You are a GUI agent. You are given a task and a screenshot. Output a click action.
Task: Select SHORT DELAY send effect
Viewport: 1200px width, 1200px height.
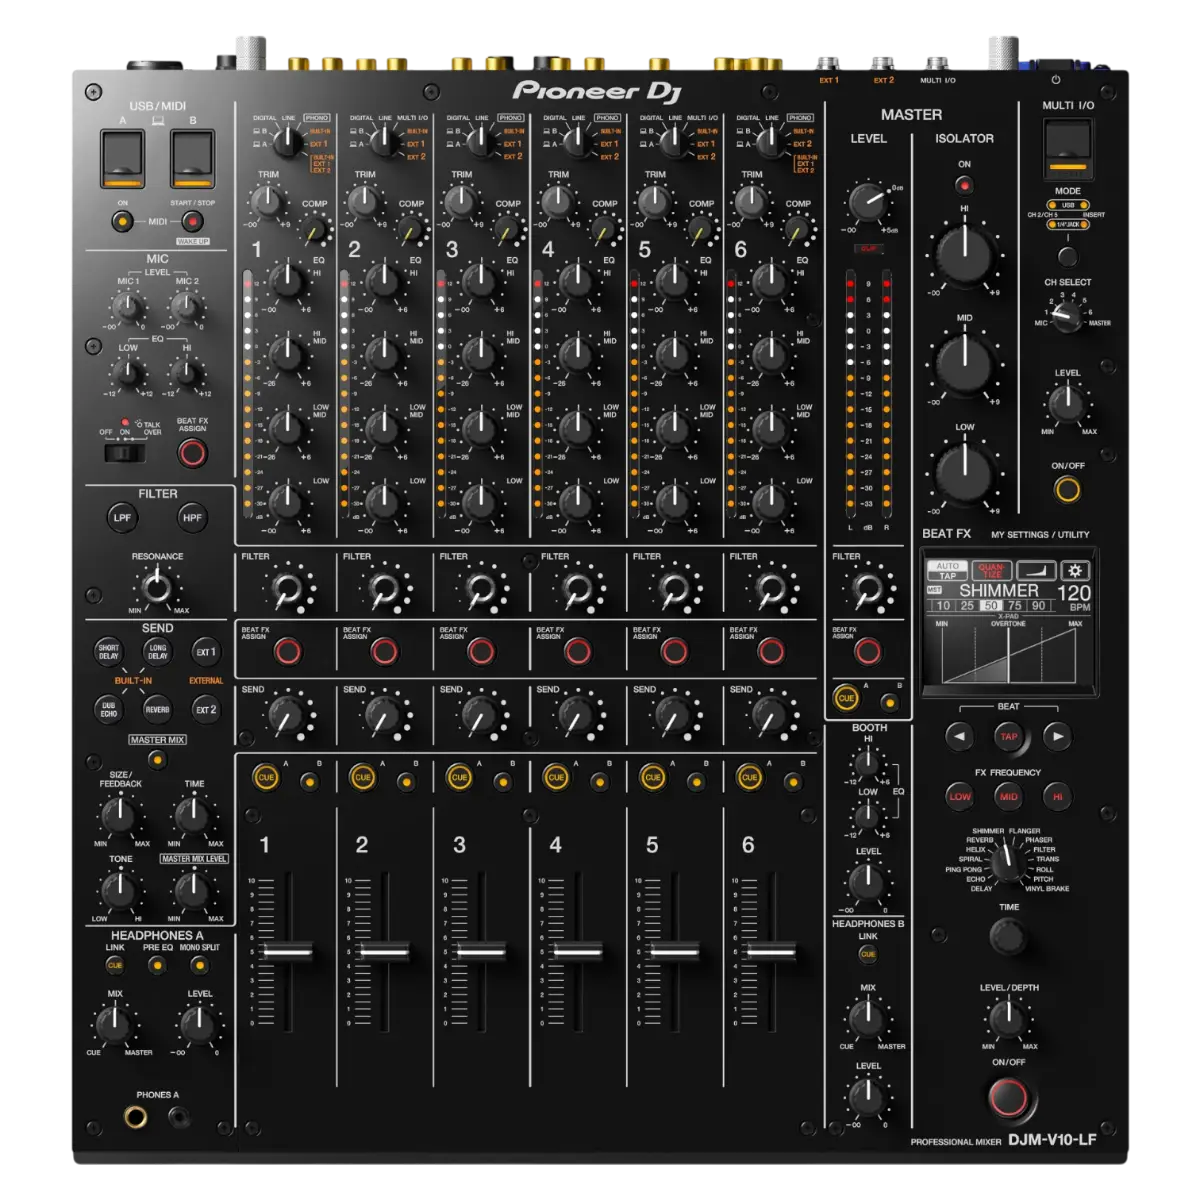tap(109, 652)
